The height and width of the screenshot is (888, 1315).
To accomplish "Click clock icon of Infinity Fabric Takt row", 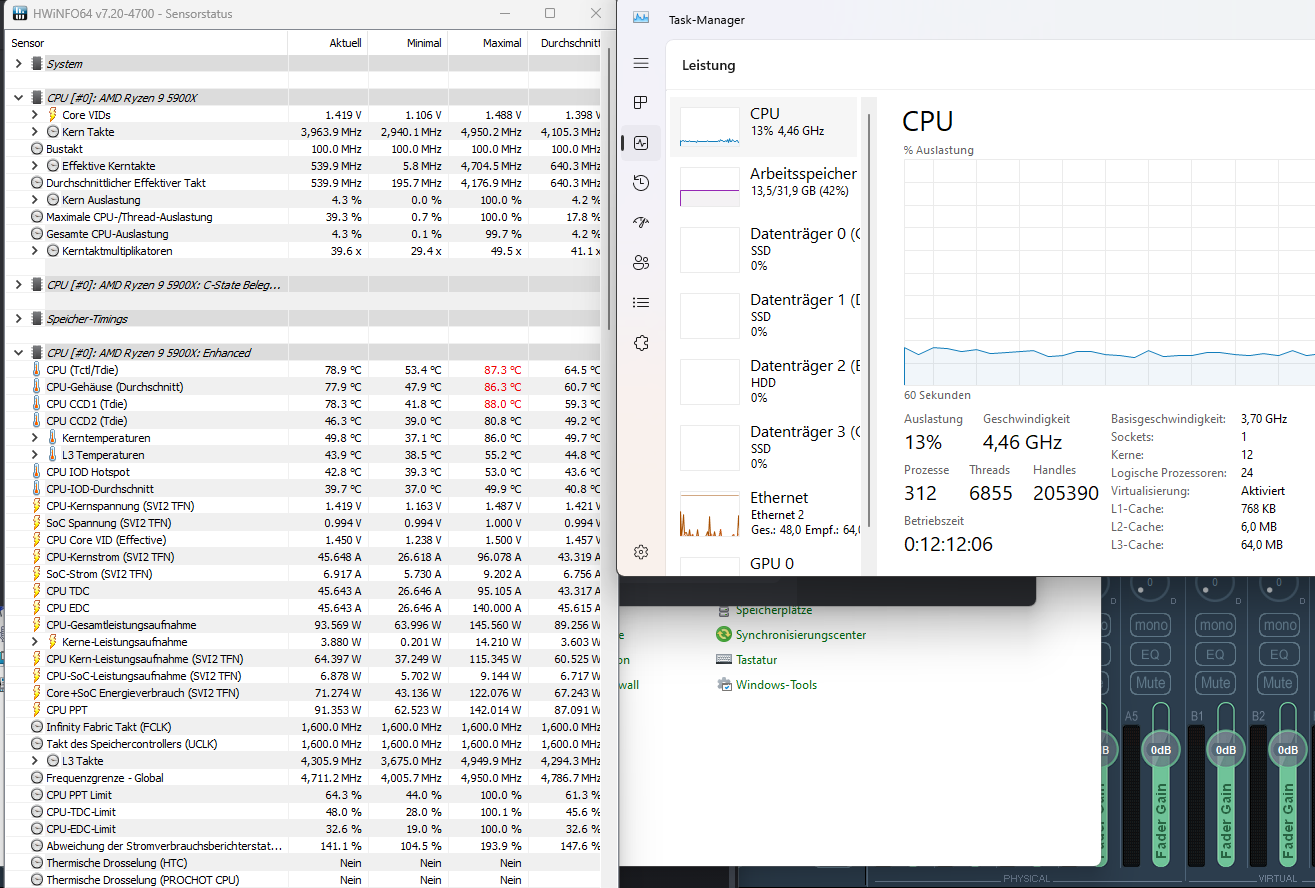I will point(37,727).
